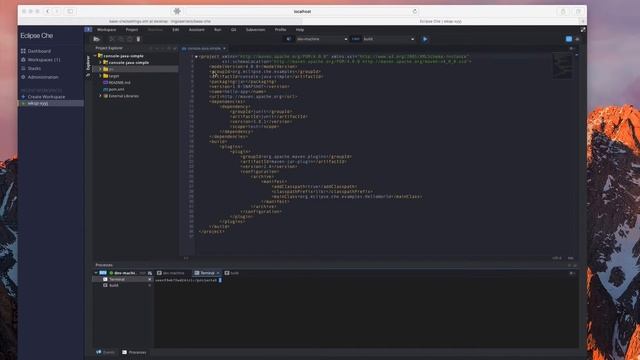Click the Dashboard grid icon
The width and height of the screenshot is (640, 360).
(23, 51)
